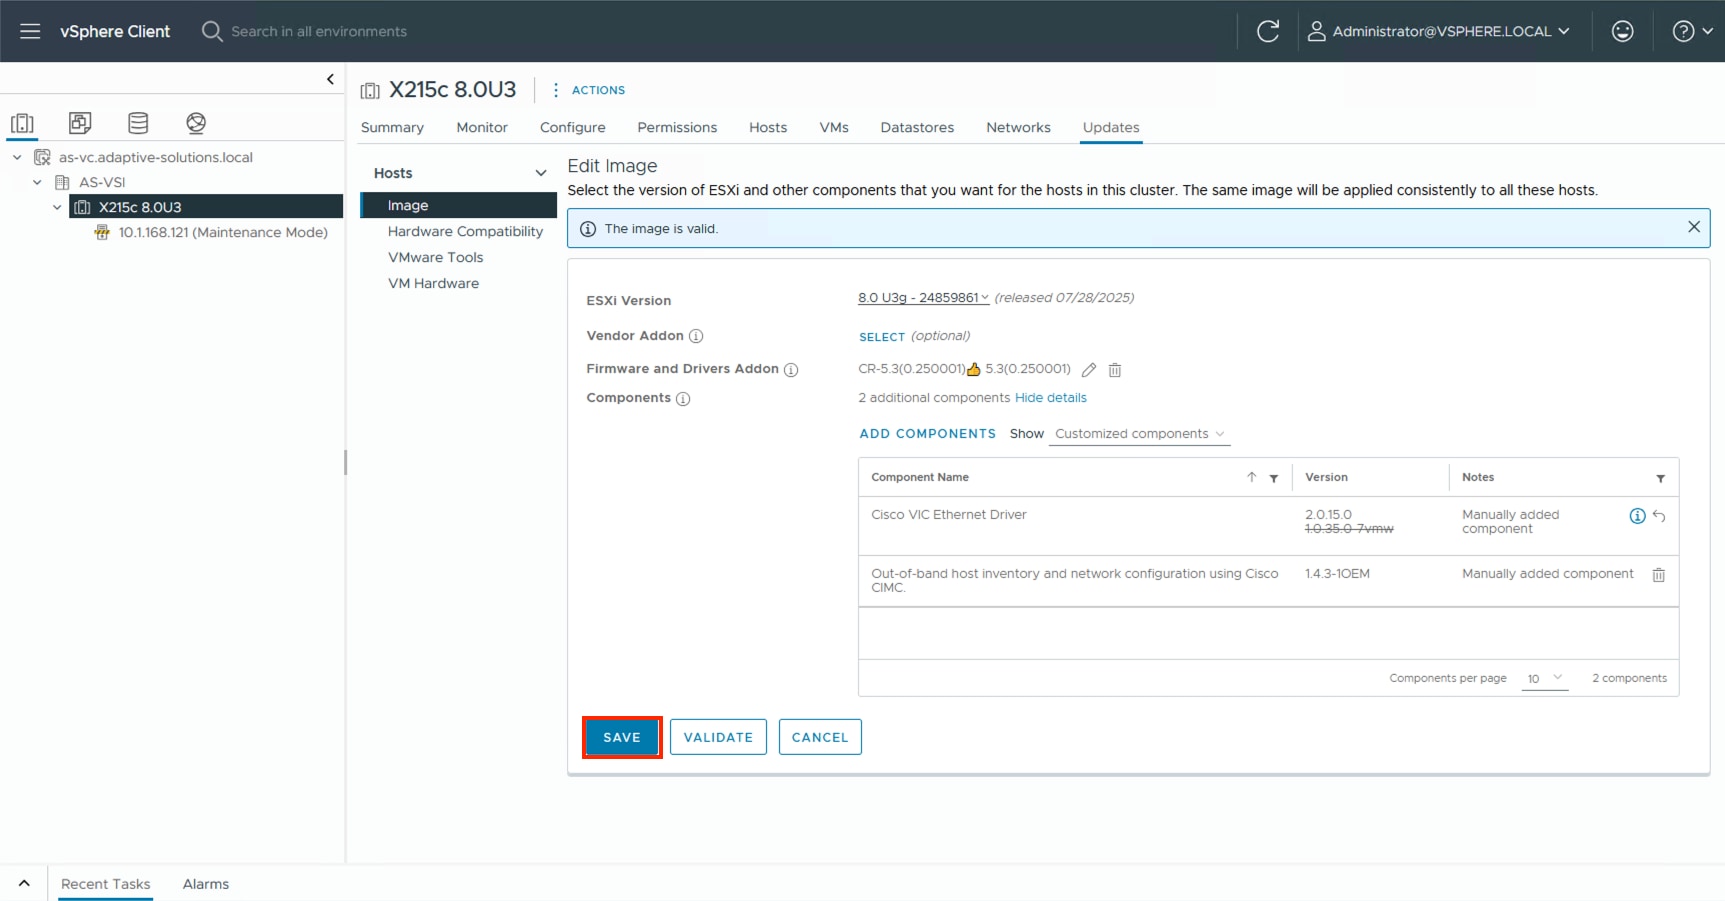1725x901 pixels.
Task: Revert the Cisco VIC Ethernet Driver change
Action: 1660,516
